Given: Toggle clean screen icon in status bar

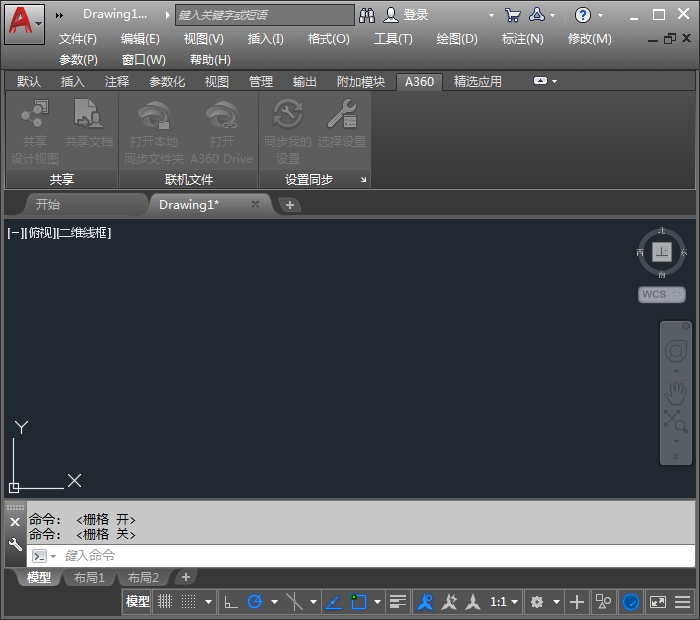Looking at the screenshot, I should 658,602.
